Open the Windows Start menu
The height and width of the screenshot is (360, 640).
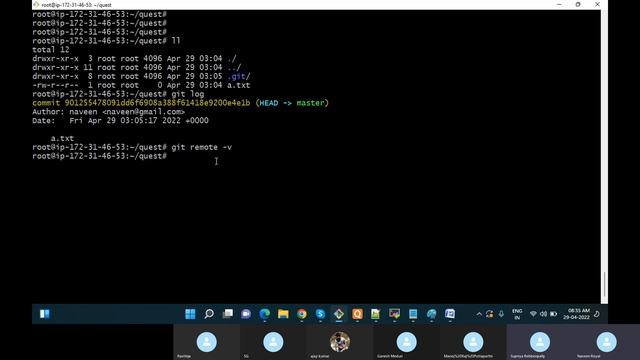coord(190,313)
